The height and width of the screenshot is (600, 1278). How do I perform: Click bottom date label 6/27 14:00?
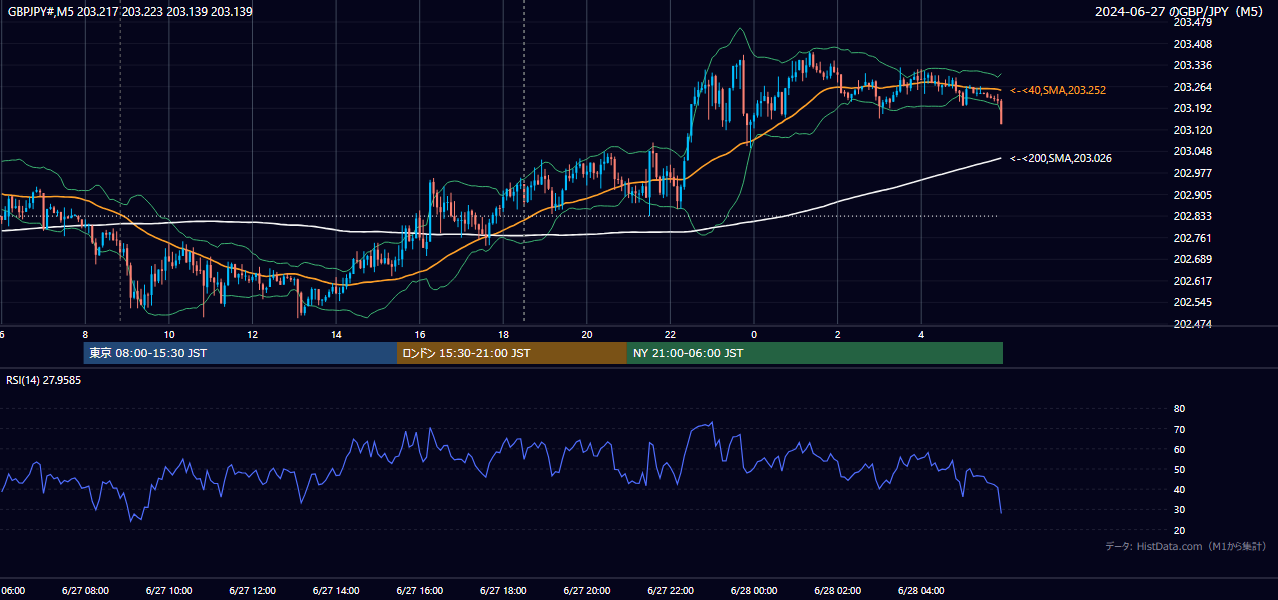336,591
